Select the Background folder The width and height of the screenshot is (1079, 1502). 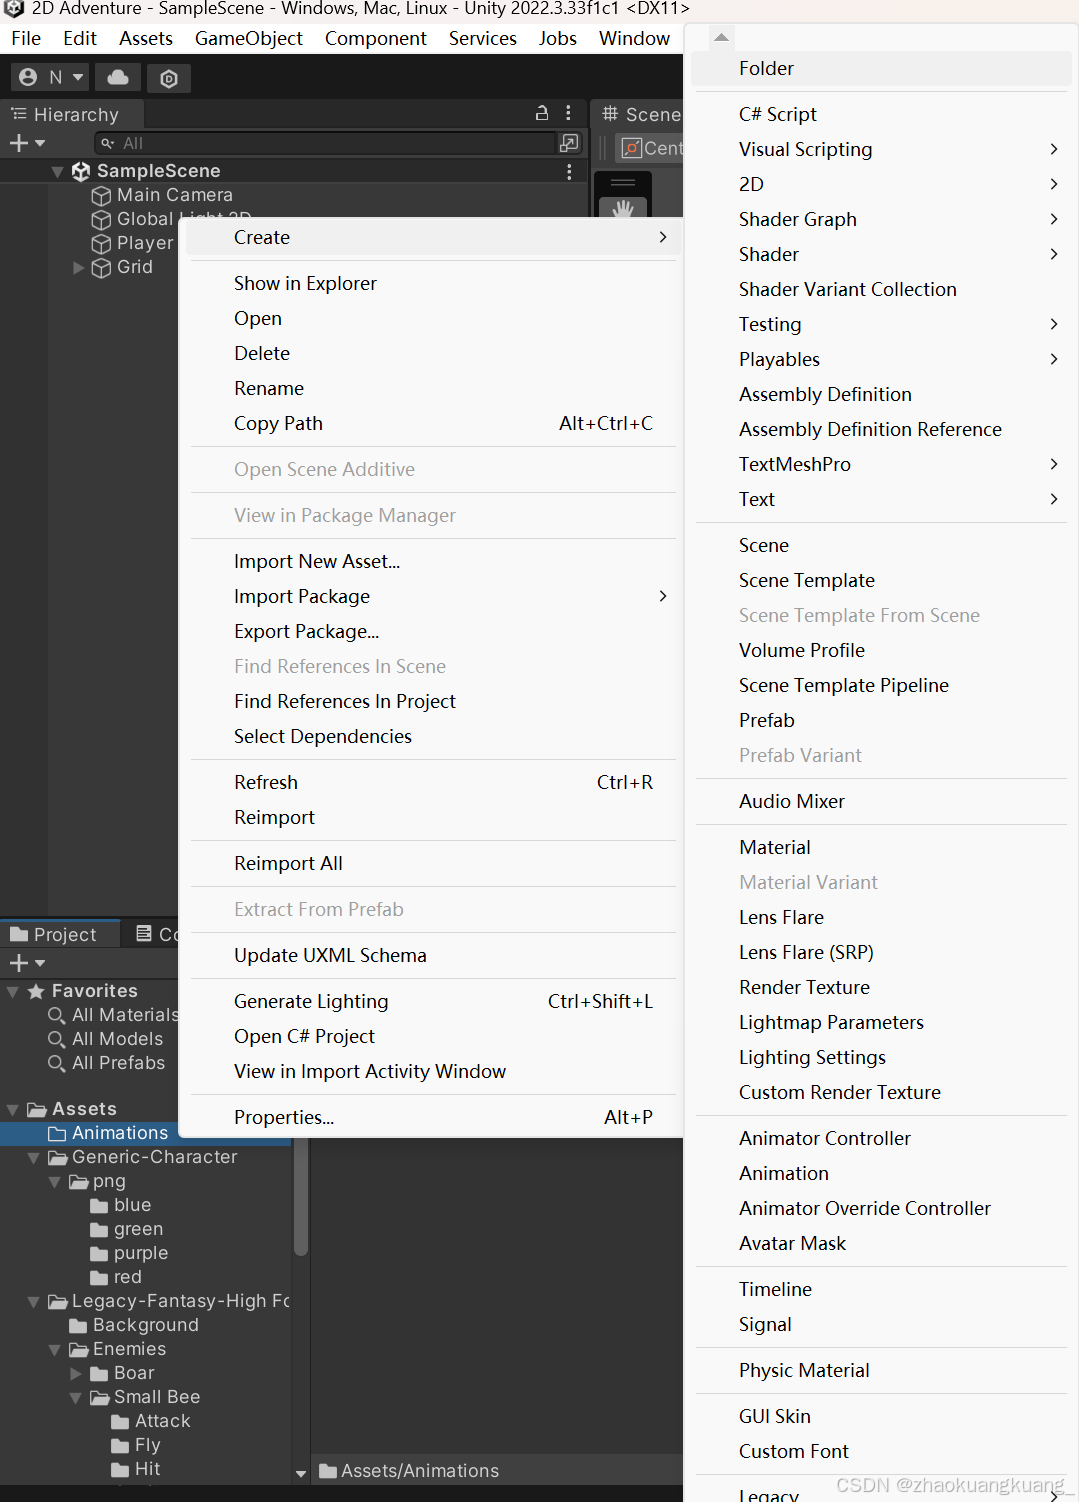134,1325
